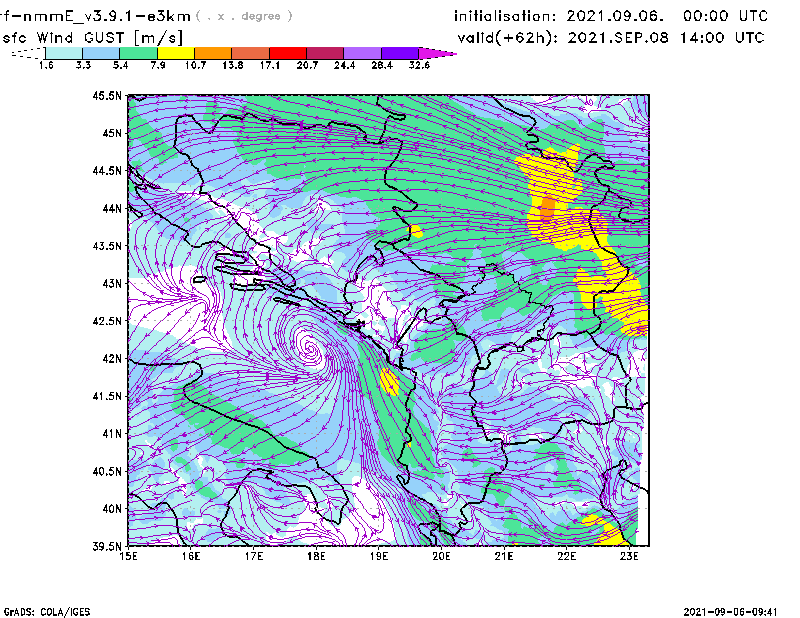This screenshot has height=618, width=800.
Task: Click the 40.5N latitude label
Action: 108,471
